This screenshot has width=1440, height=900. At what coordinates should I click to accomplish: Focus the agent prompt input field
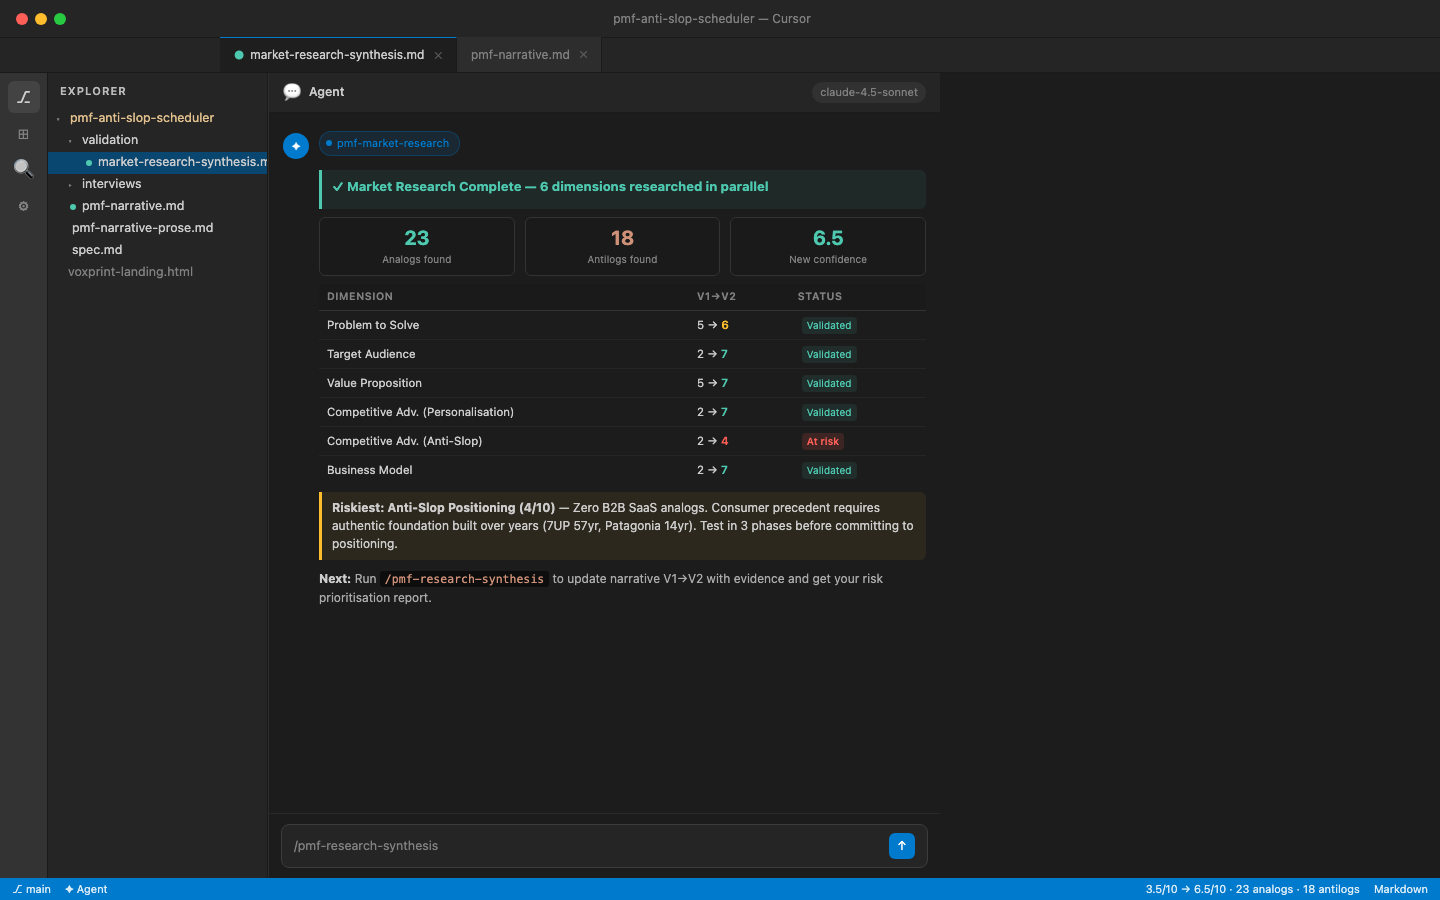point(584,846)
